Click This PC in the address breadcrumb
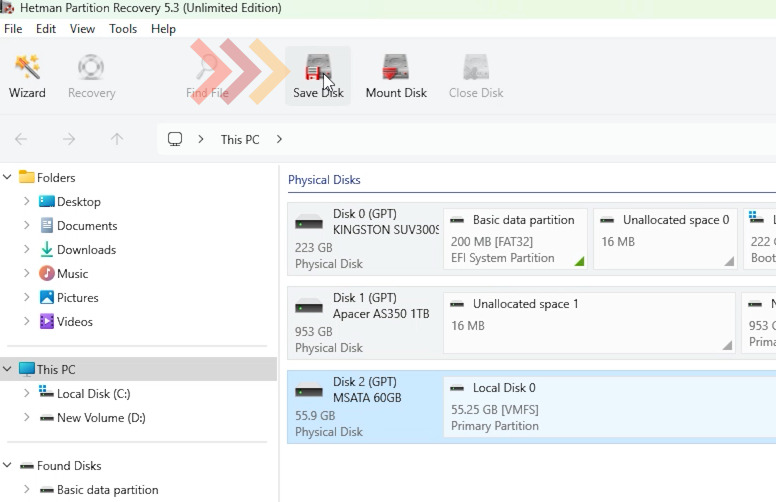776x502 pixels. click(240, 140)
